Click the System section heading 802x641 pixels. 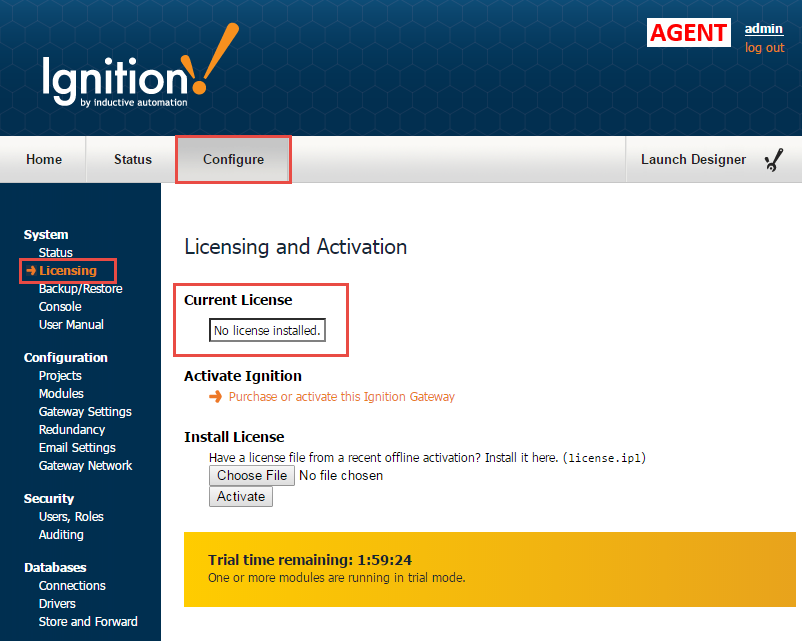[46, 235]
